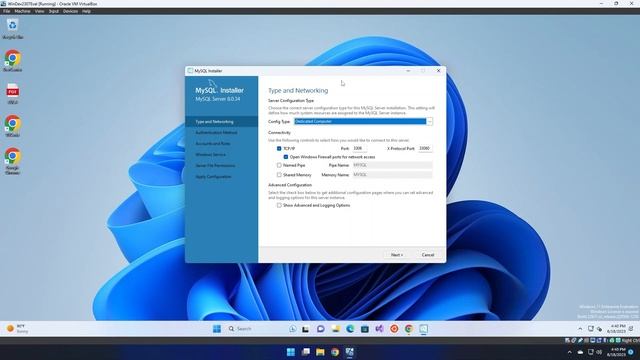The image size is (640, 360).
Task: Open the VirtualBox File menu
Action: (x=7, y=11)
